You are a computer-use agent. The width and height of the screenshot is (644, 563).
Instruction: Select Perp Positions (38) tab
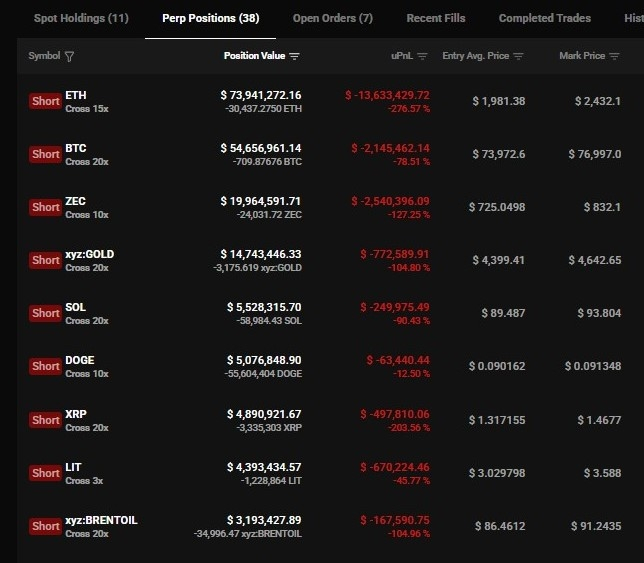click(211, 18)
